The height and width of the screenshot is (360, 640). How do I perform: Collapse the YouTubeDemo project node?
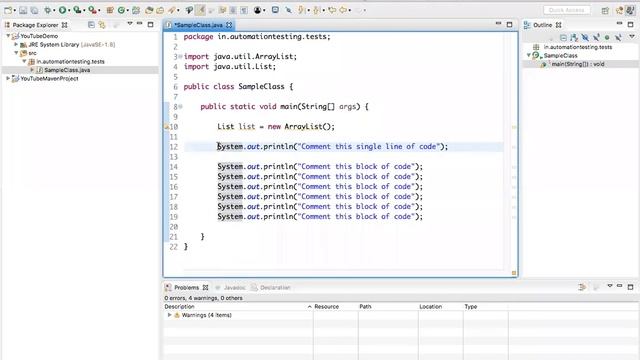[x=8, y=36]
